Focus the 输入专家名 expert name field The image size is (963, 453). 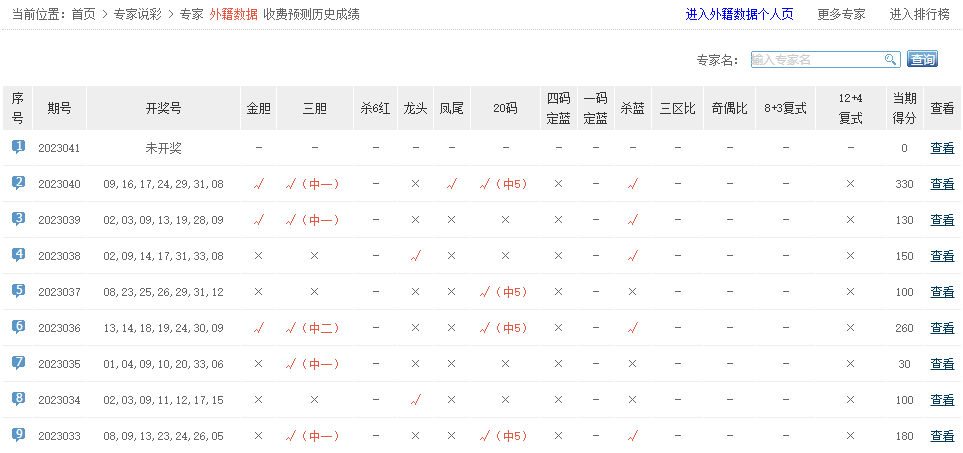tap(816, 60)
